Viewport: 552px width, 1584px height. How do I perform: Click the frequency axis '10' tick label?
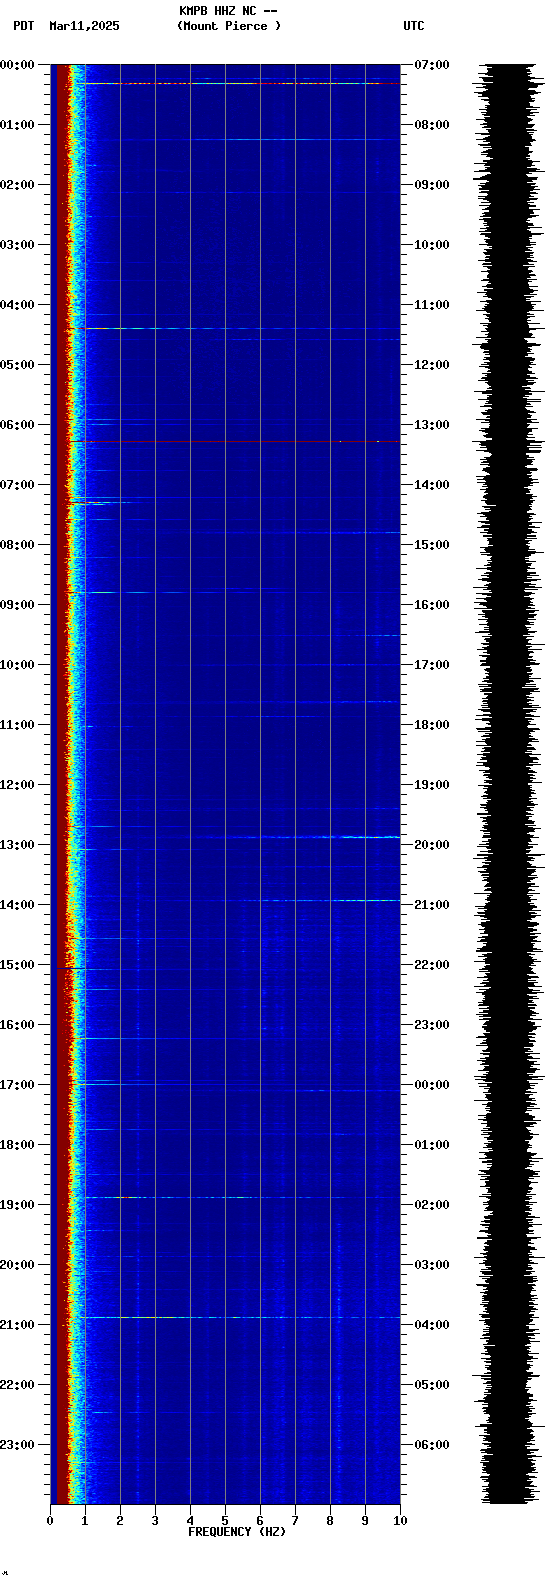400,1521
